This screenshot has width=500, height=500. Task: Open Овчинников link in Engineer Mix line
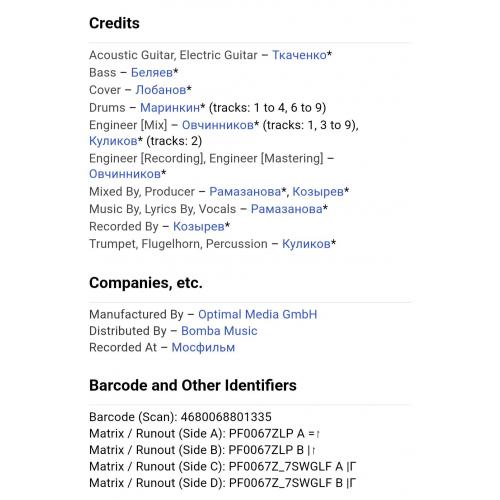pos(218,125)
